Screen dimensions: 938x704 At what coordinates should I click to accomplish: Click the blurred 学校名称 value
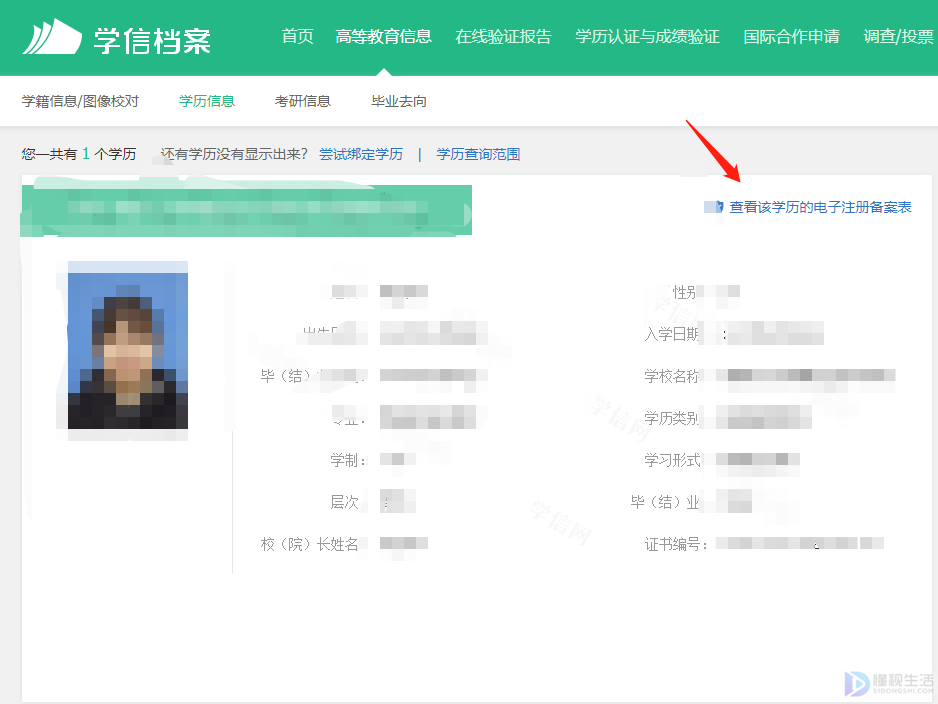click(810, 376)
